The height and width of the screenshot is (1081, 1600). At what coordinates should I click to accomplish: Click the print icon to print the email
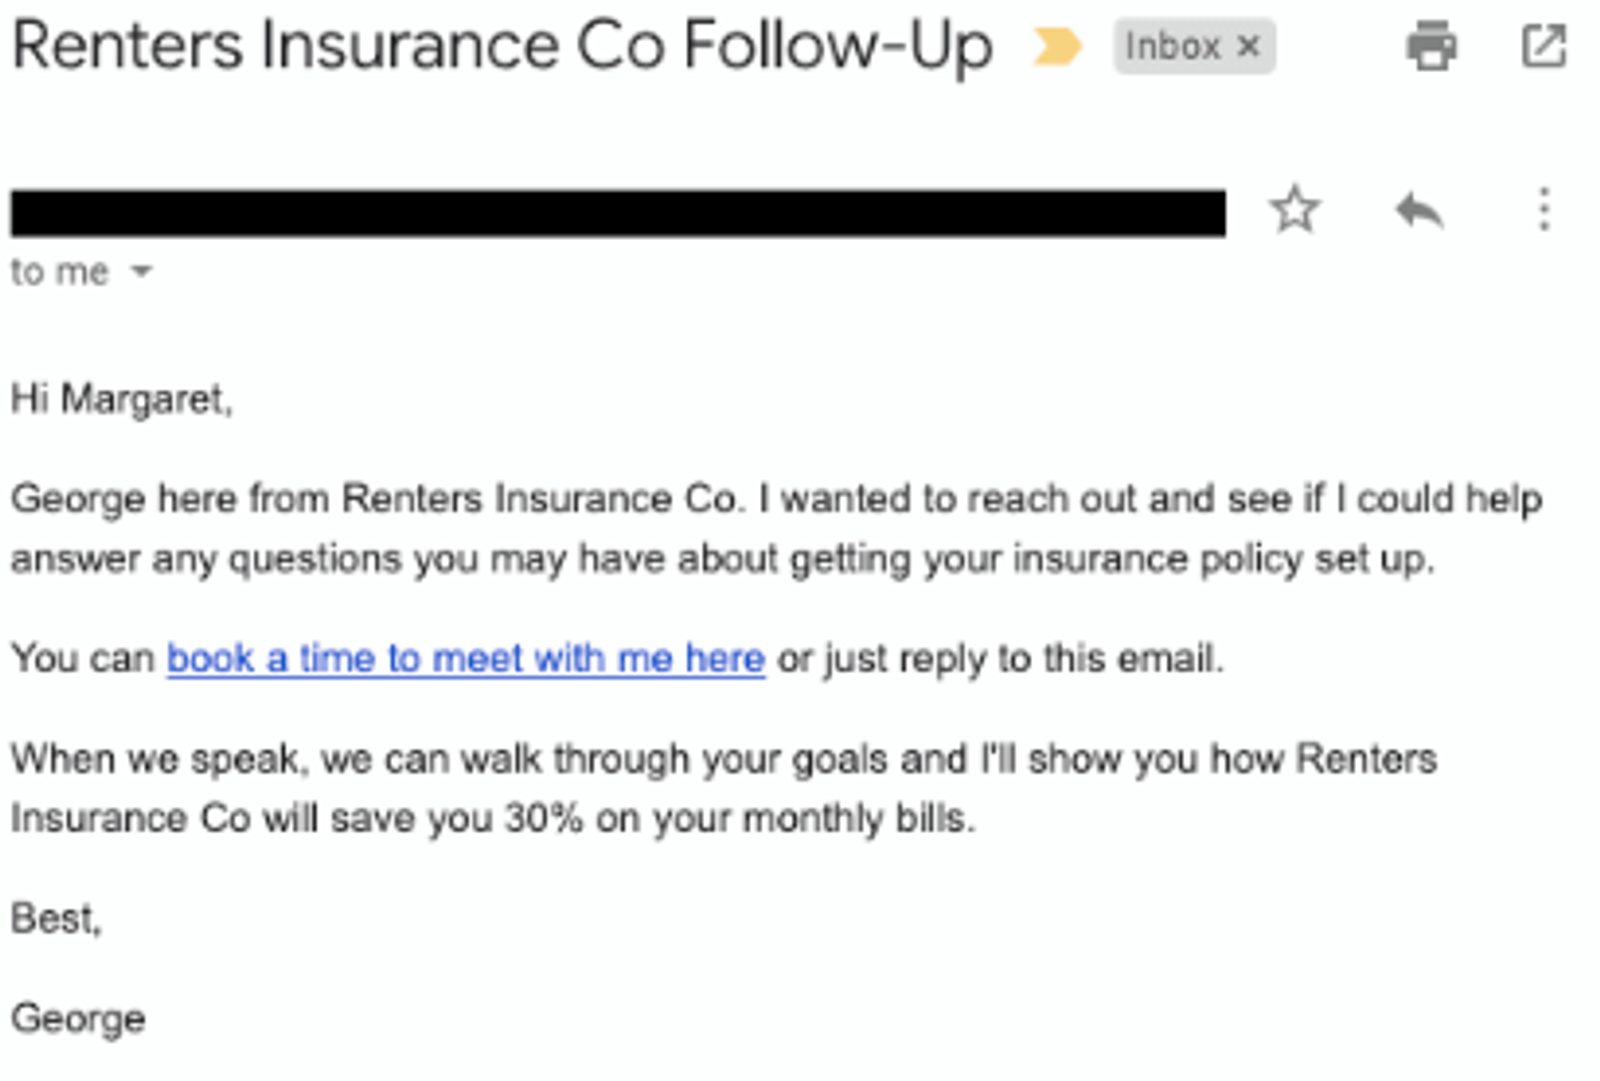click(1432, 46)
